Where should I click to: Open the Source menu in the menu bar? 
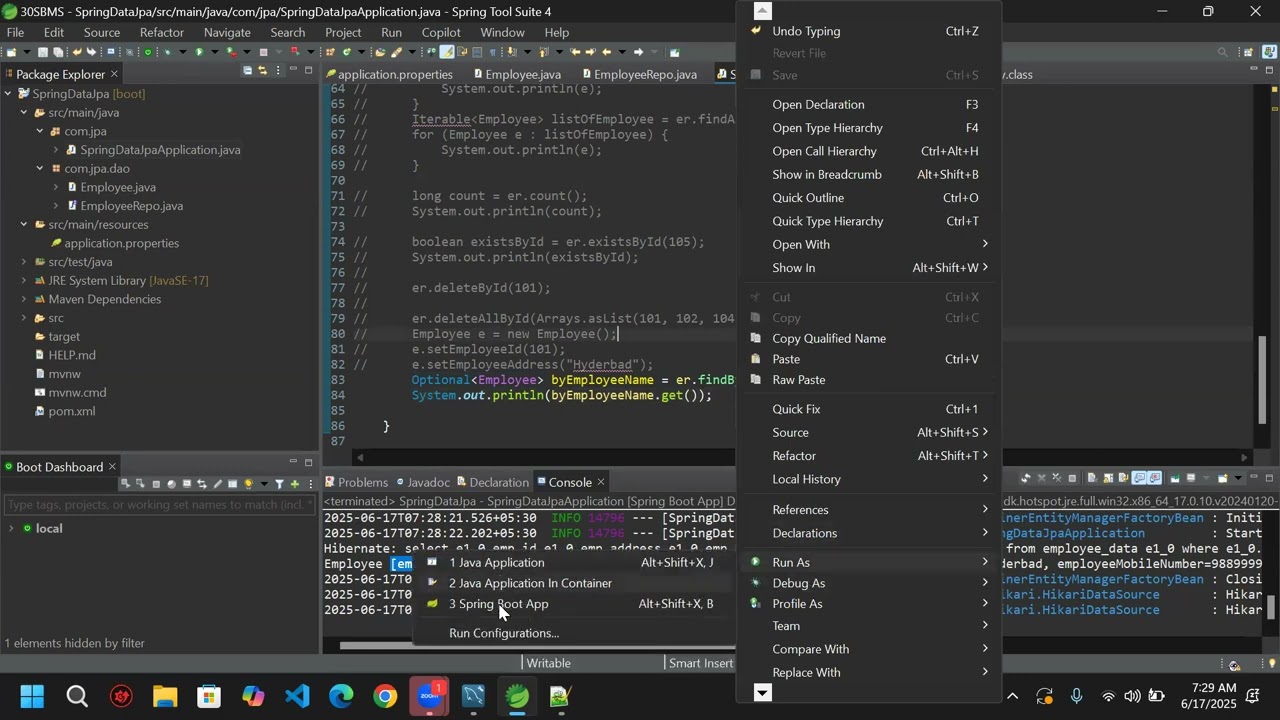point(102,32)
